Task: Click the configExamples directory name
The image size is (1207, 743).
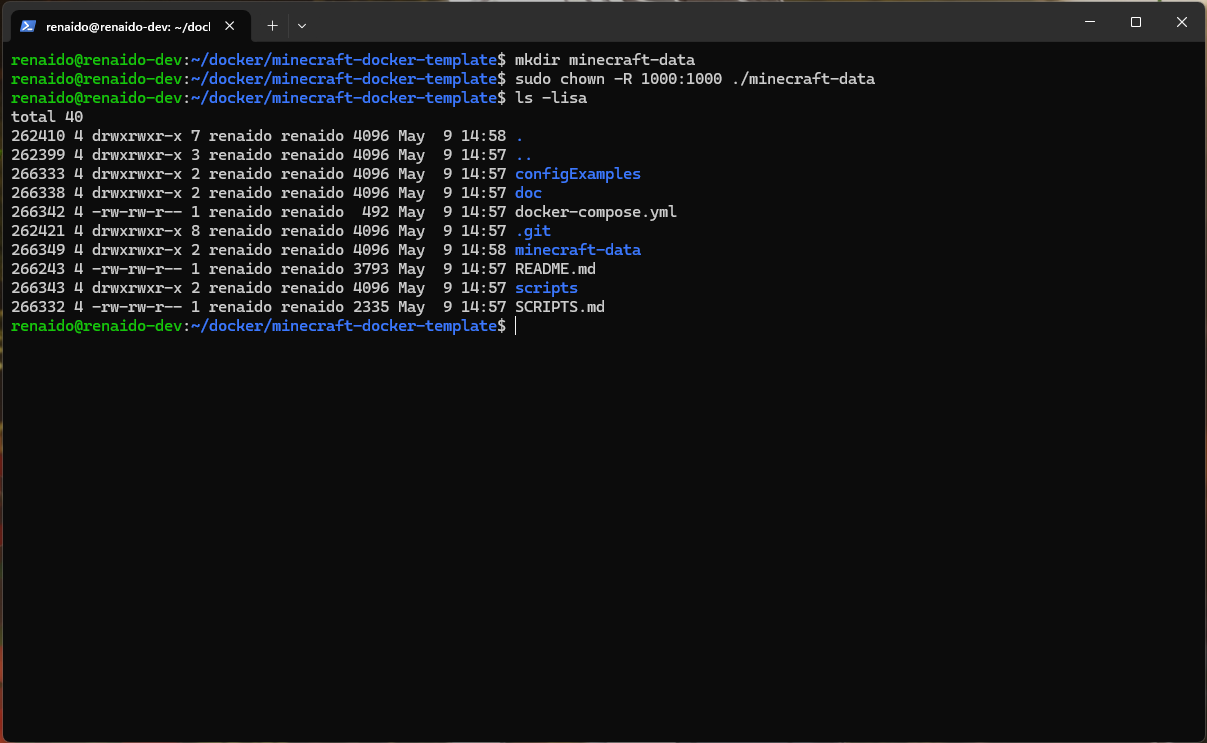Action: click(x=578, y=174)
